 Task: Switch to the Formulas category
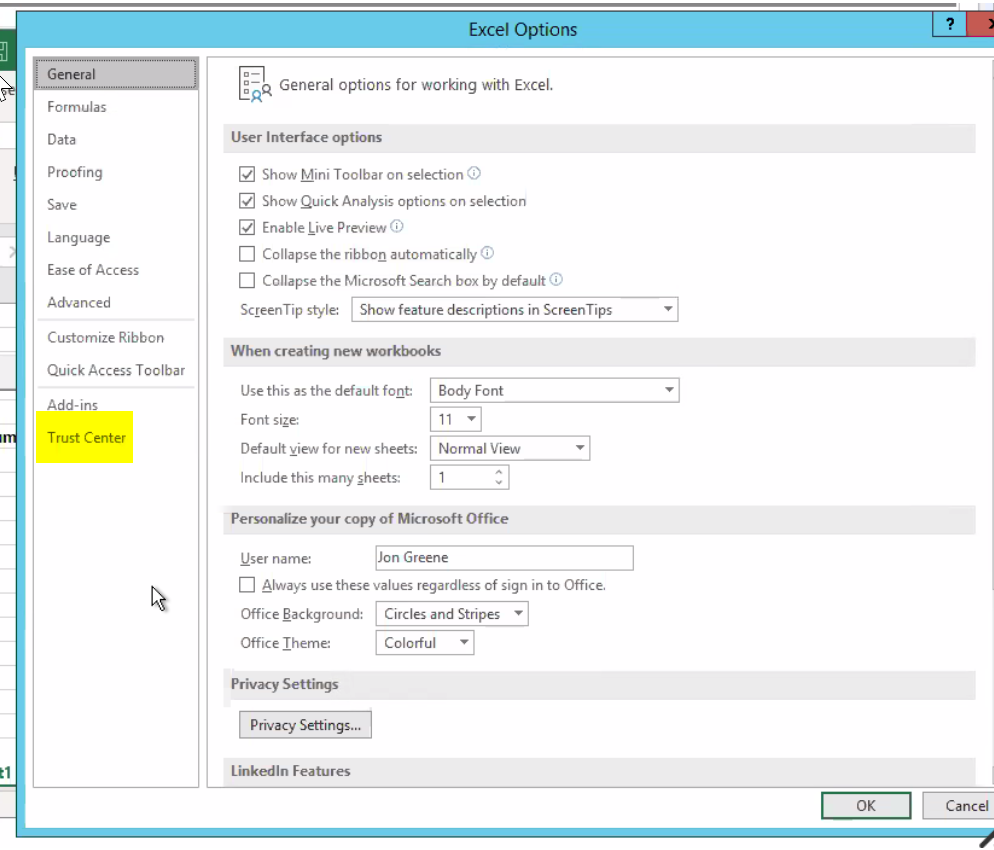coord(116,107)
